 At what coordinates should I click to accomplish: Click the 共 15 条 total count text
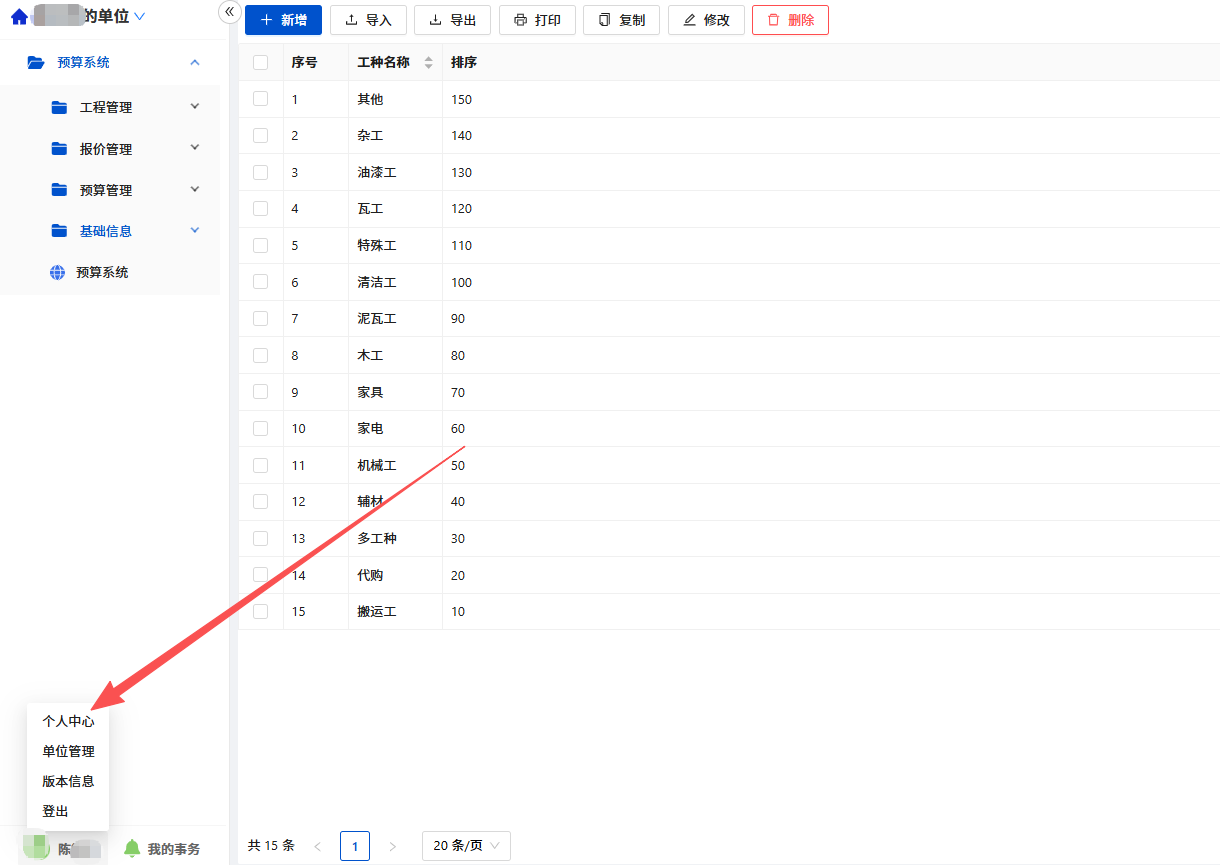click(271, 846)
